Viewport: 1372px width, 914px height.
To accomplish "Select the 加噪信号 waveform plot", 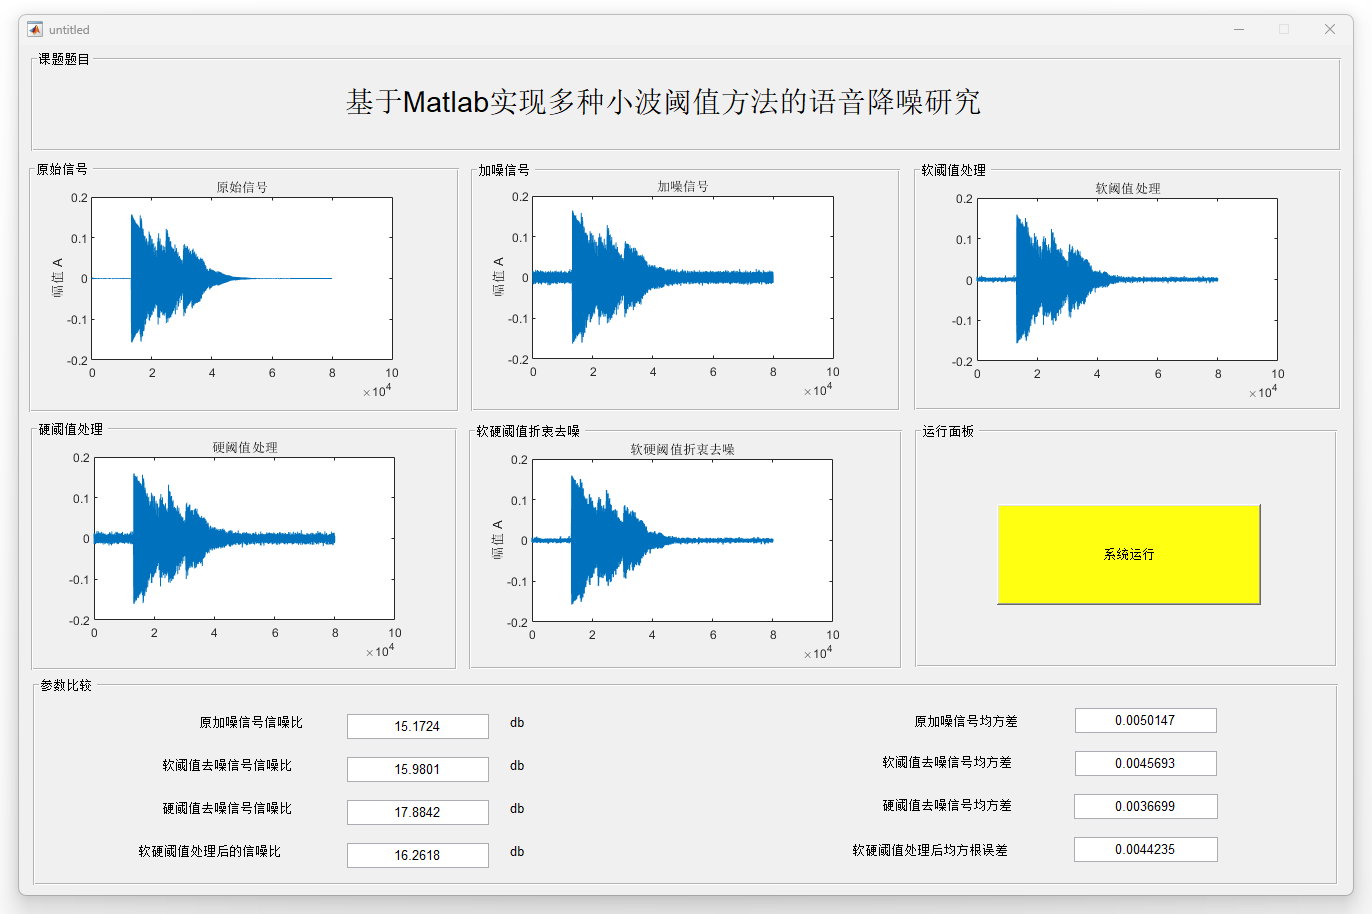I will pyautogui.click(x=683, y=278).
